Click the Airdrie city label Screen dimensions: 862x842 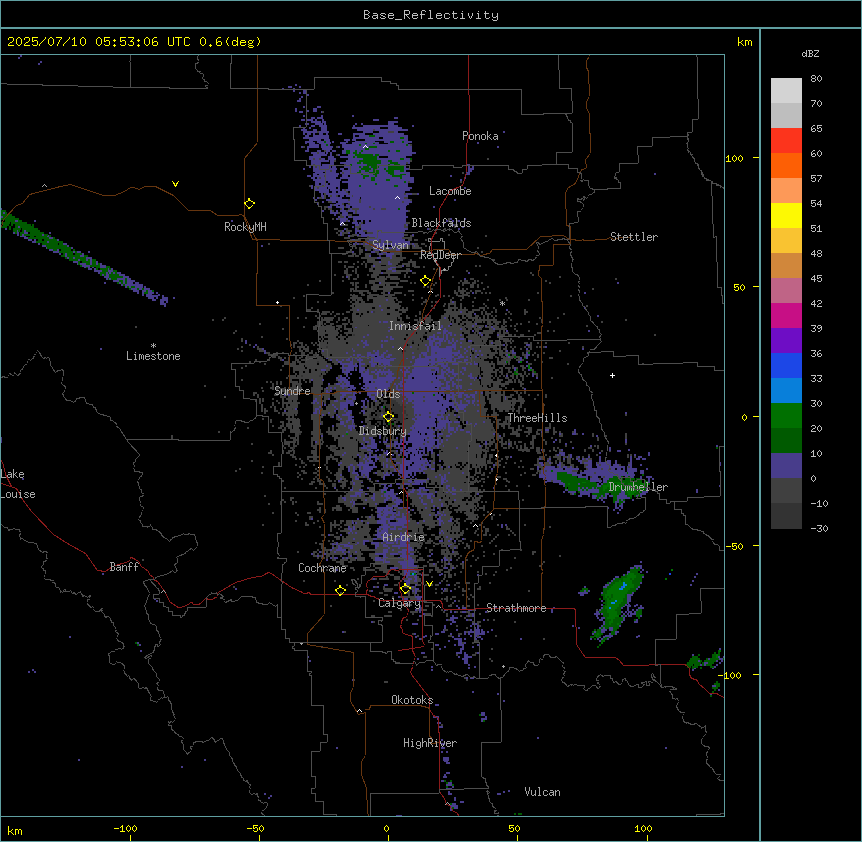pos(403,537)
